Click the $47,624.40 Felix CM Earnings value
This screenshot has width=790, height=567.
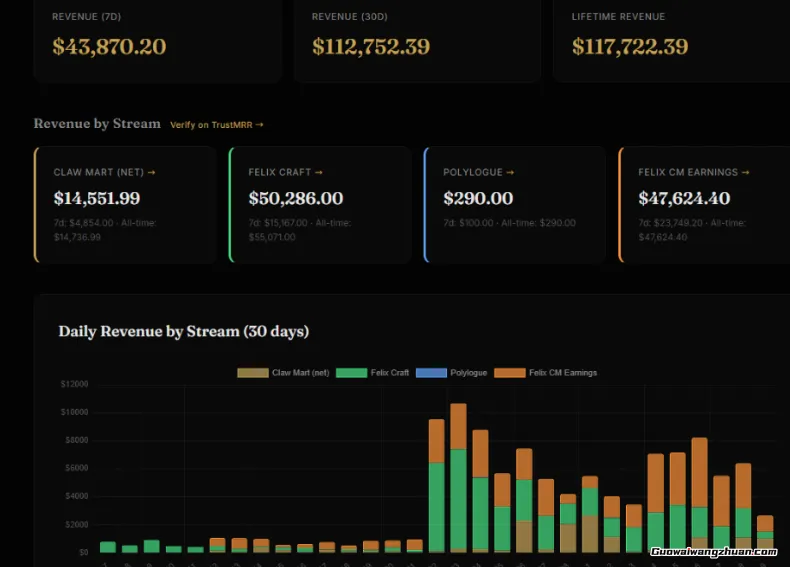point(684,199)
